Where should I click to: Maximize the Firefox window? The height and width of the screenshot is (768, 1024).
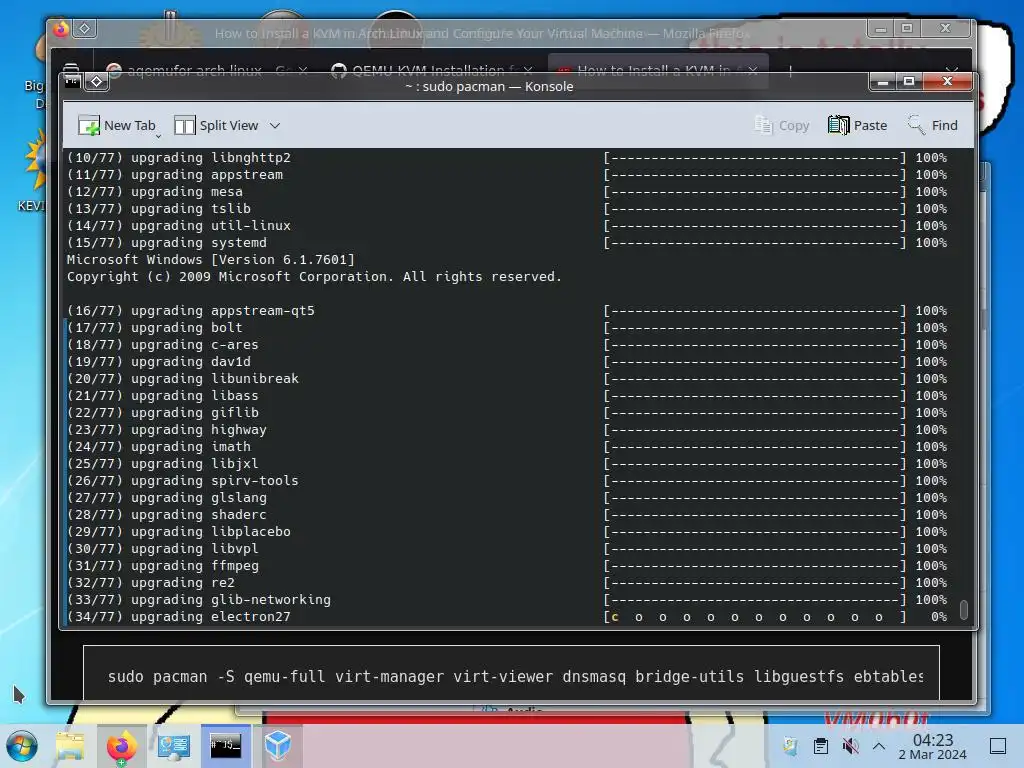(907, 28)
